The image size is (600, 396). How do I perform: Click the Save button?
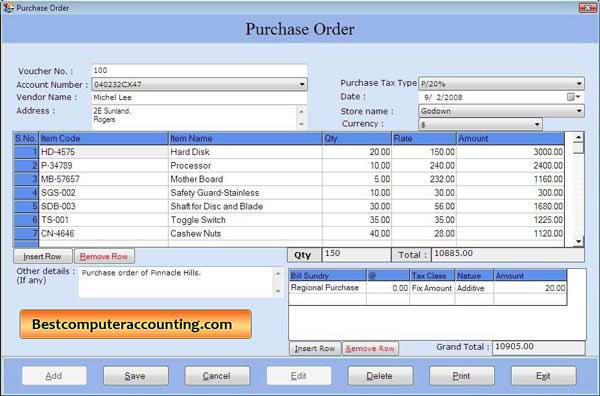135,376
